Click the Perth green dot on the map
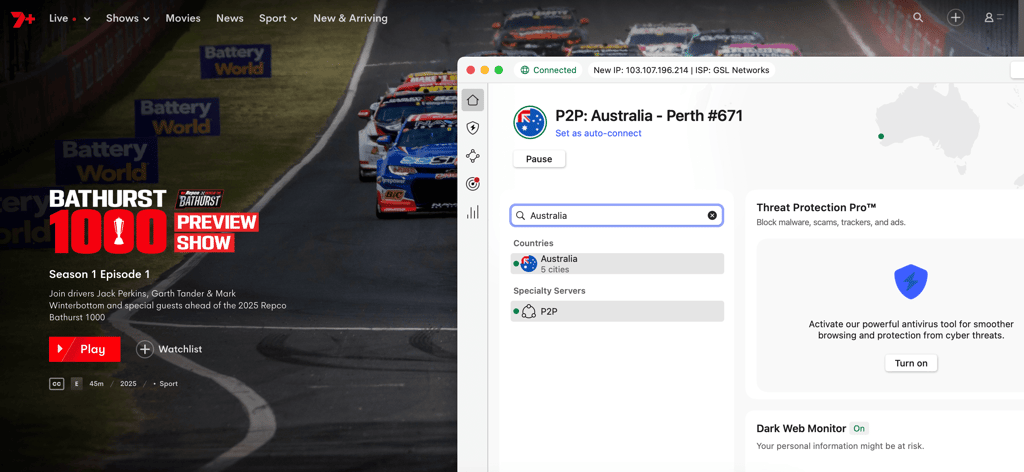The width and height of the screenshot is (1024, 472). (881, 136)
